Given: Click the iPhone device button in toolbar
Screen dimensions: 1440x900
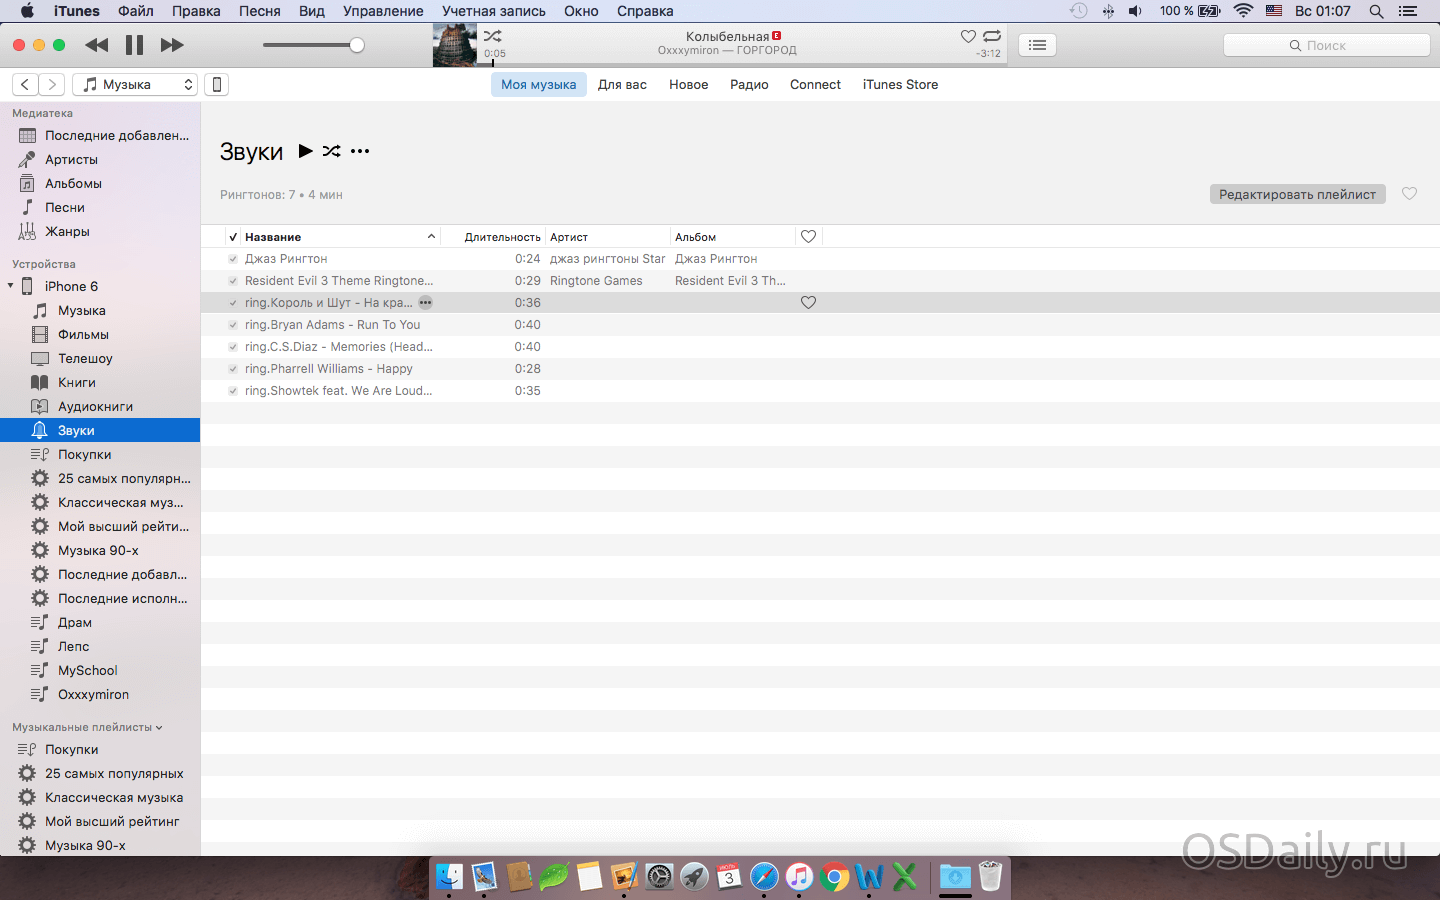Looking at the screenshot, I should [x=216, y=85].
